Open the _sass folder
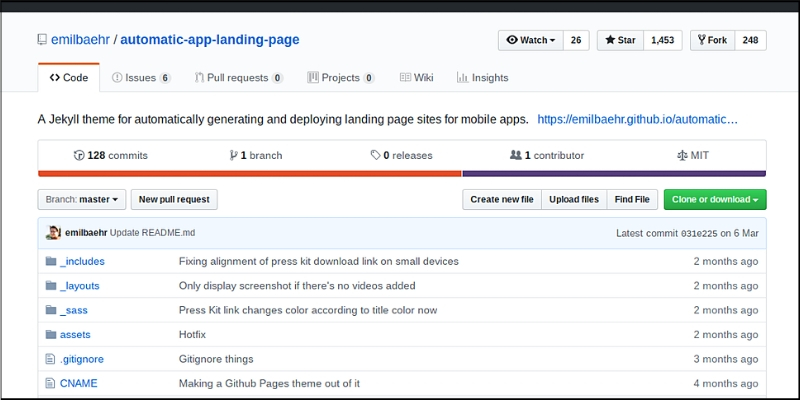Viewport: 800px width, 400px height. 73,310
